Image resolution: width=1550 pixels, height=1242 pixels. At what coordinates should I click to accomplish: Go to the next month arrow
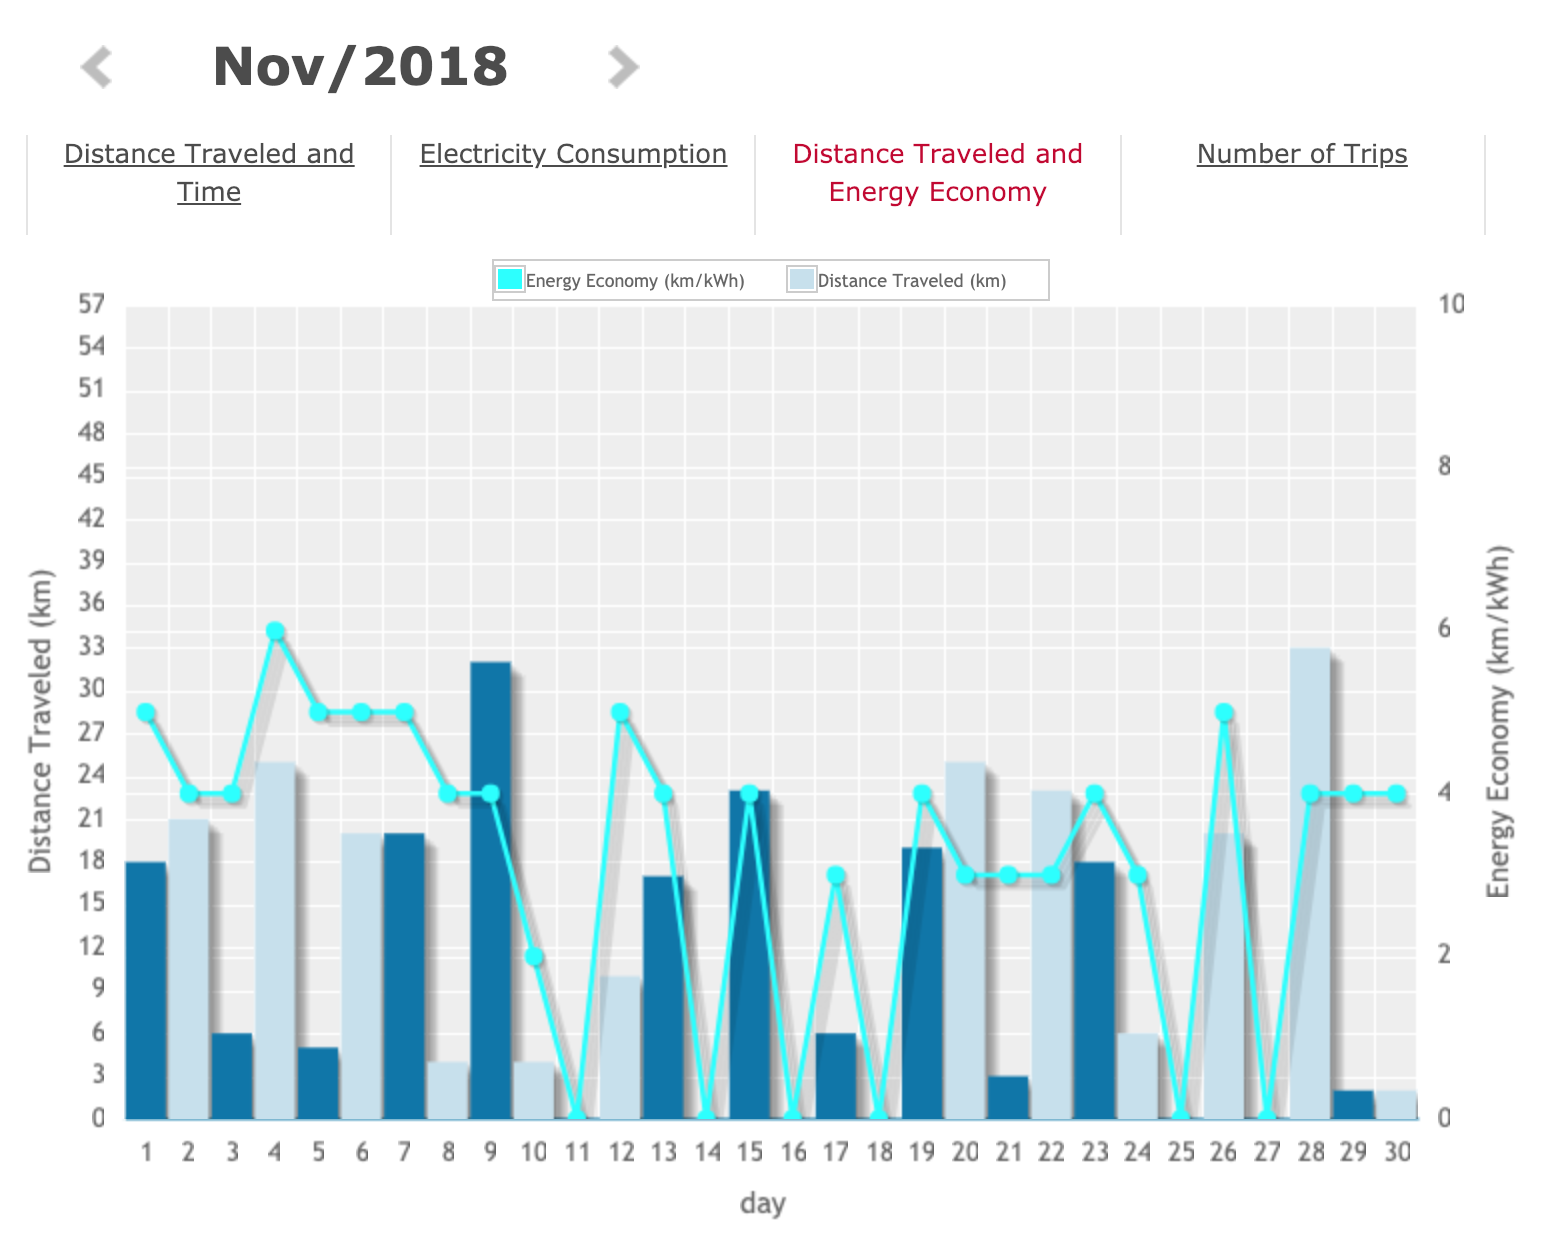[623, 68]
